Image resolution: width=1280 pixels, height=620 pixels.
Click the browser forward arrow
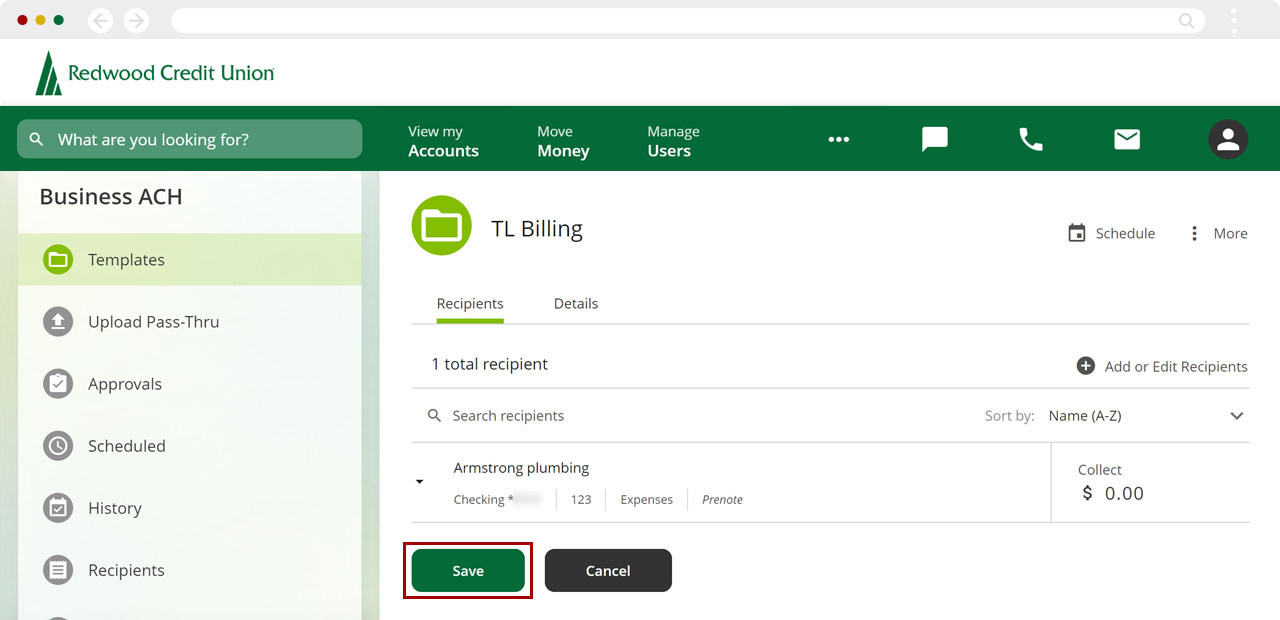[136, 20]
